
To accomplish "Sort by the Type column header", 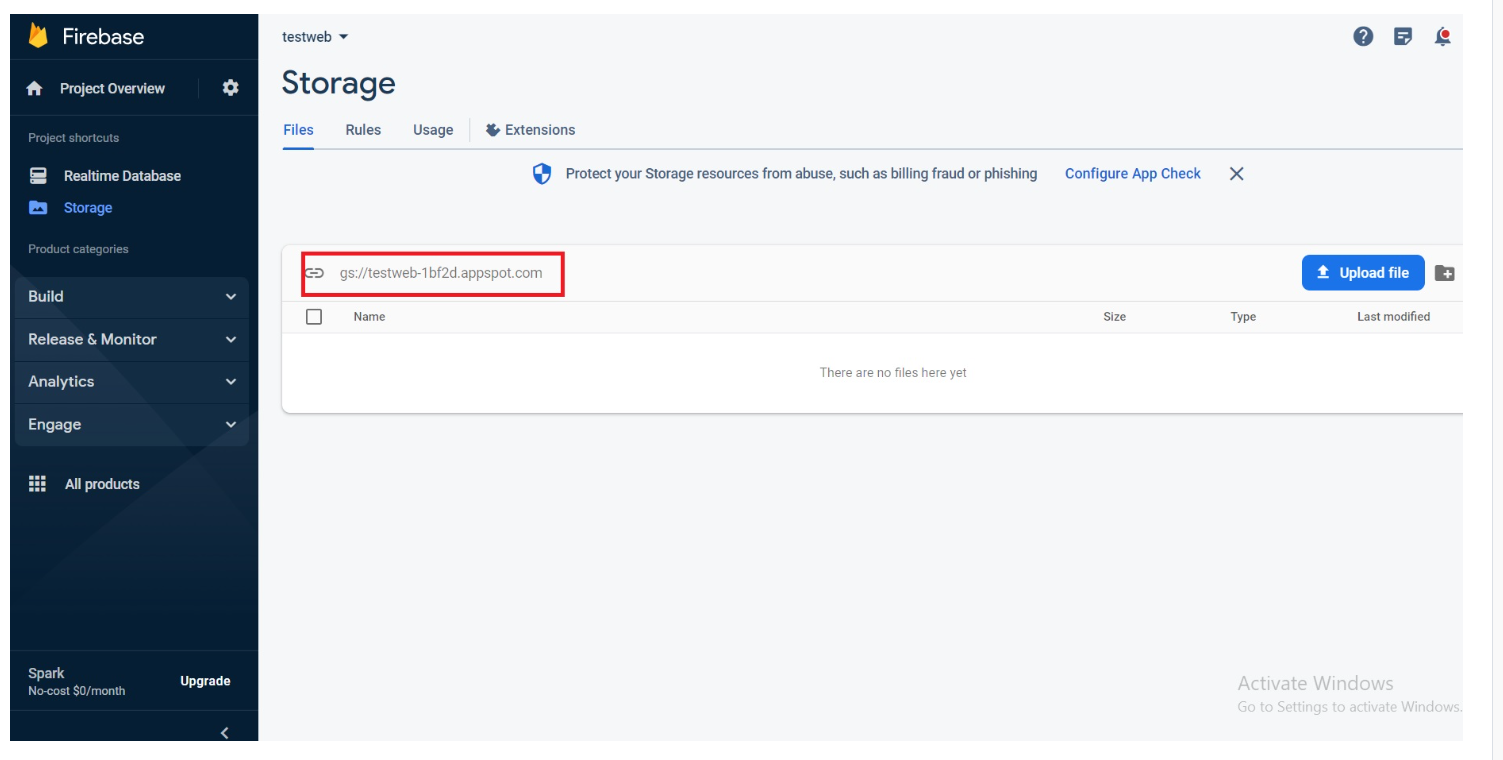I will [x=1243, y=317].
